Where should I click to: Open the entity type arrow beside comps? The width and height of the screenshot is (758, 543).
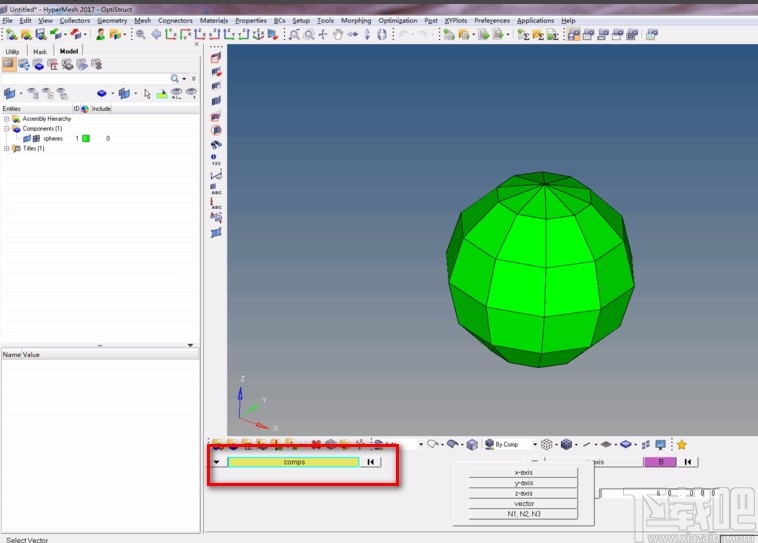[217, 463]
